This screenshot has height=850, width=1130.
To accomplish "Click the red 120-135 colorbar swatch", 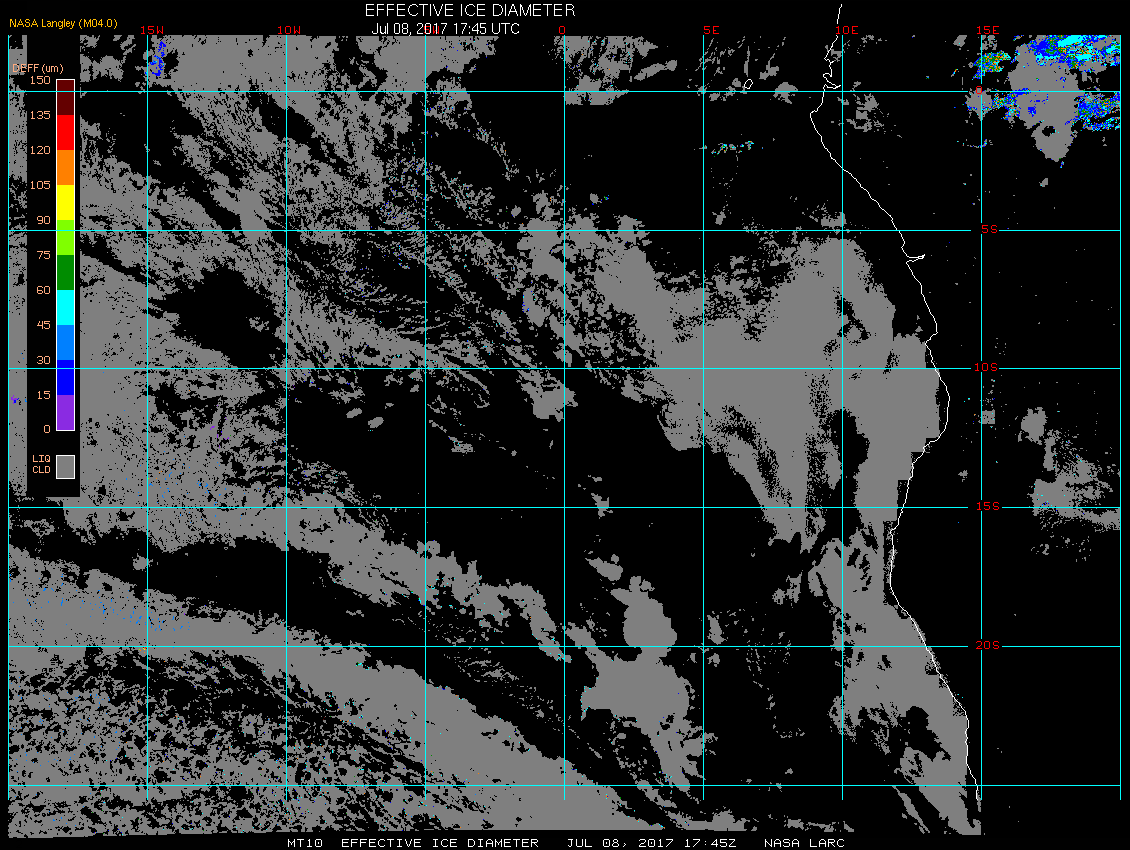I will [66, 132].
